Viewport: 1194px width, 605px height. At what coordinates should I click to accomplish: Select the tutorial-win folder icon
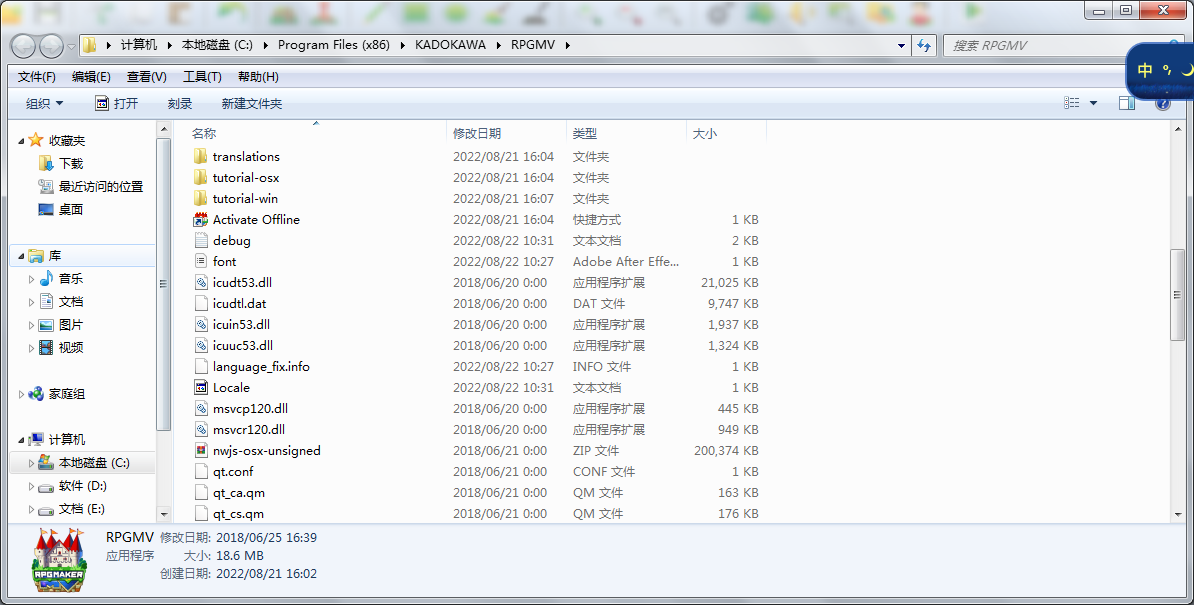(200, 199)
